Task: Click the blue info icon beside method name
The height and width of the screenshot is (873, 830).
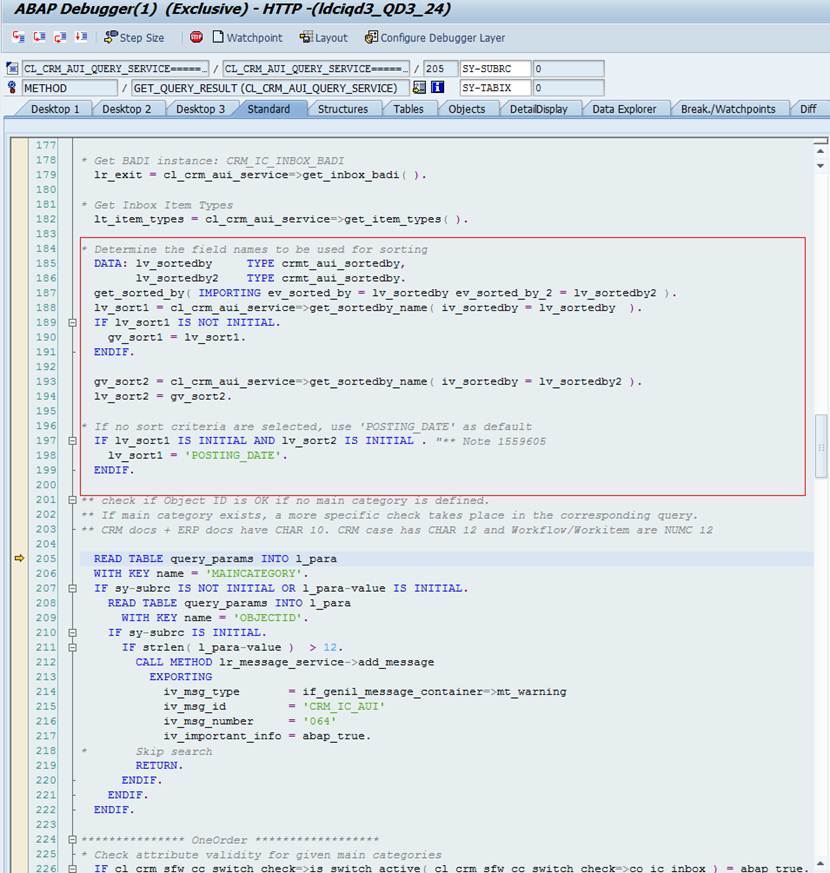Action: point(437,88)
